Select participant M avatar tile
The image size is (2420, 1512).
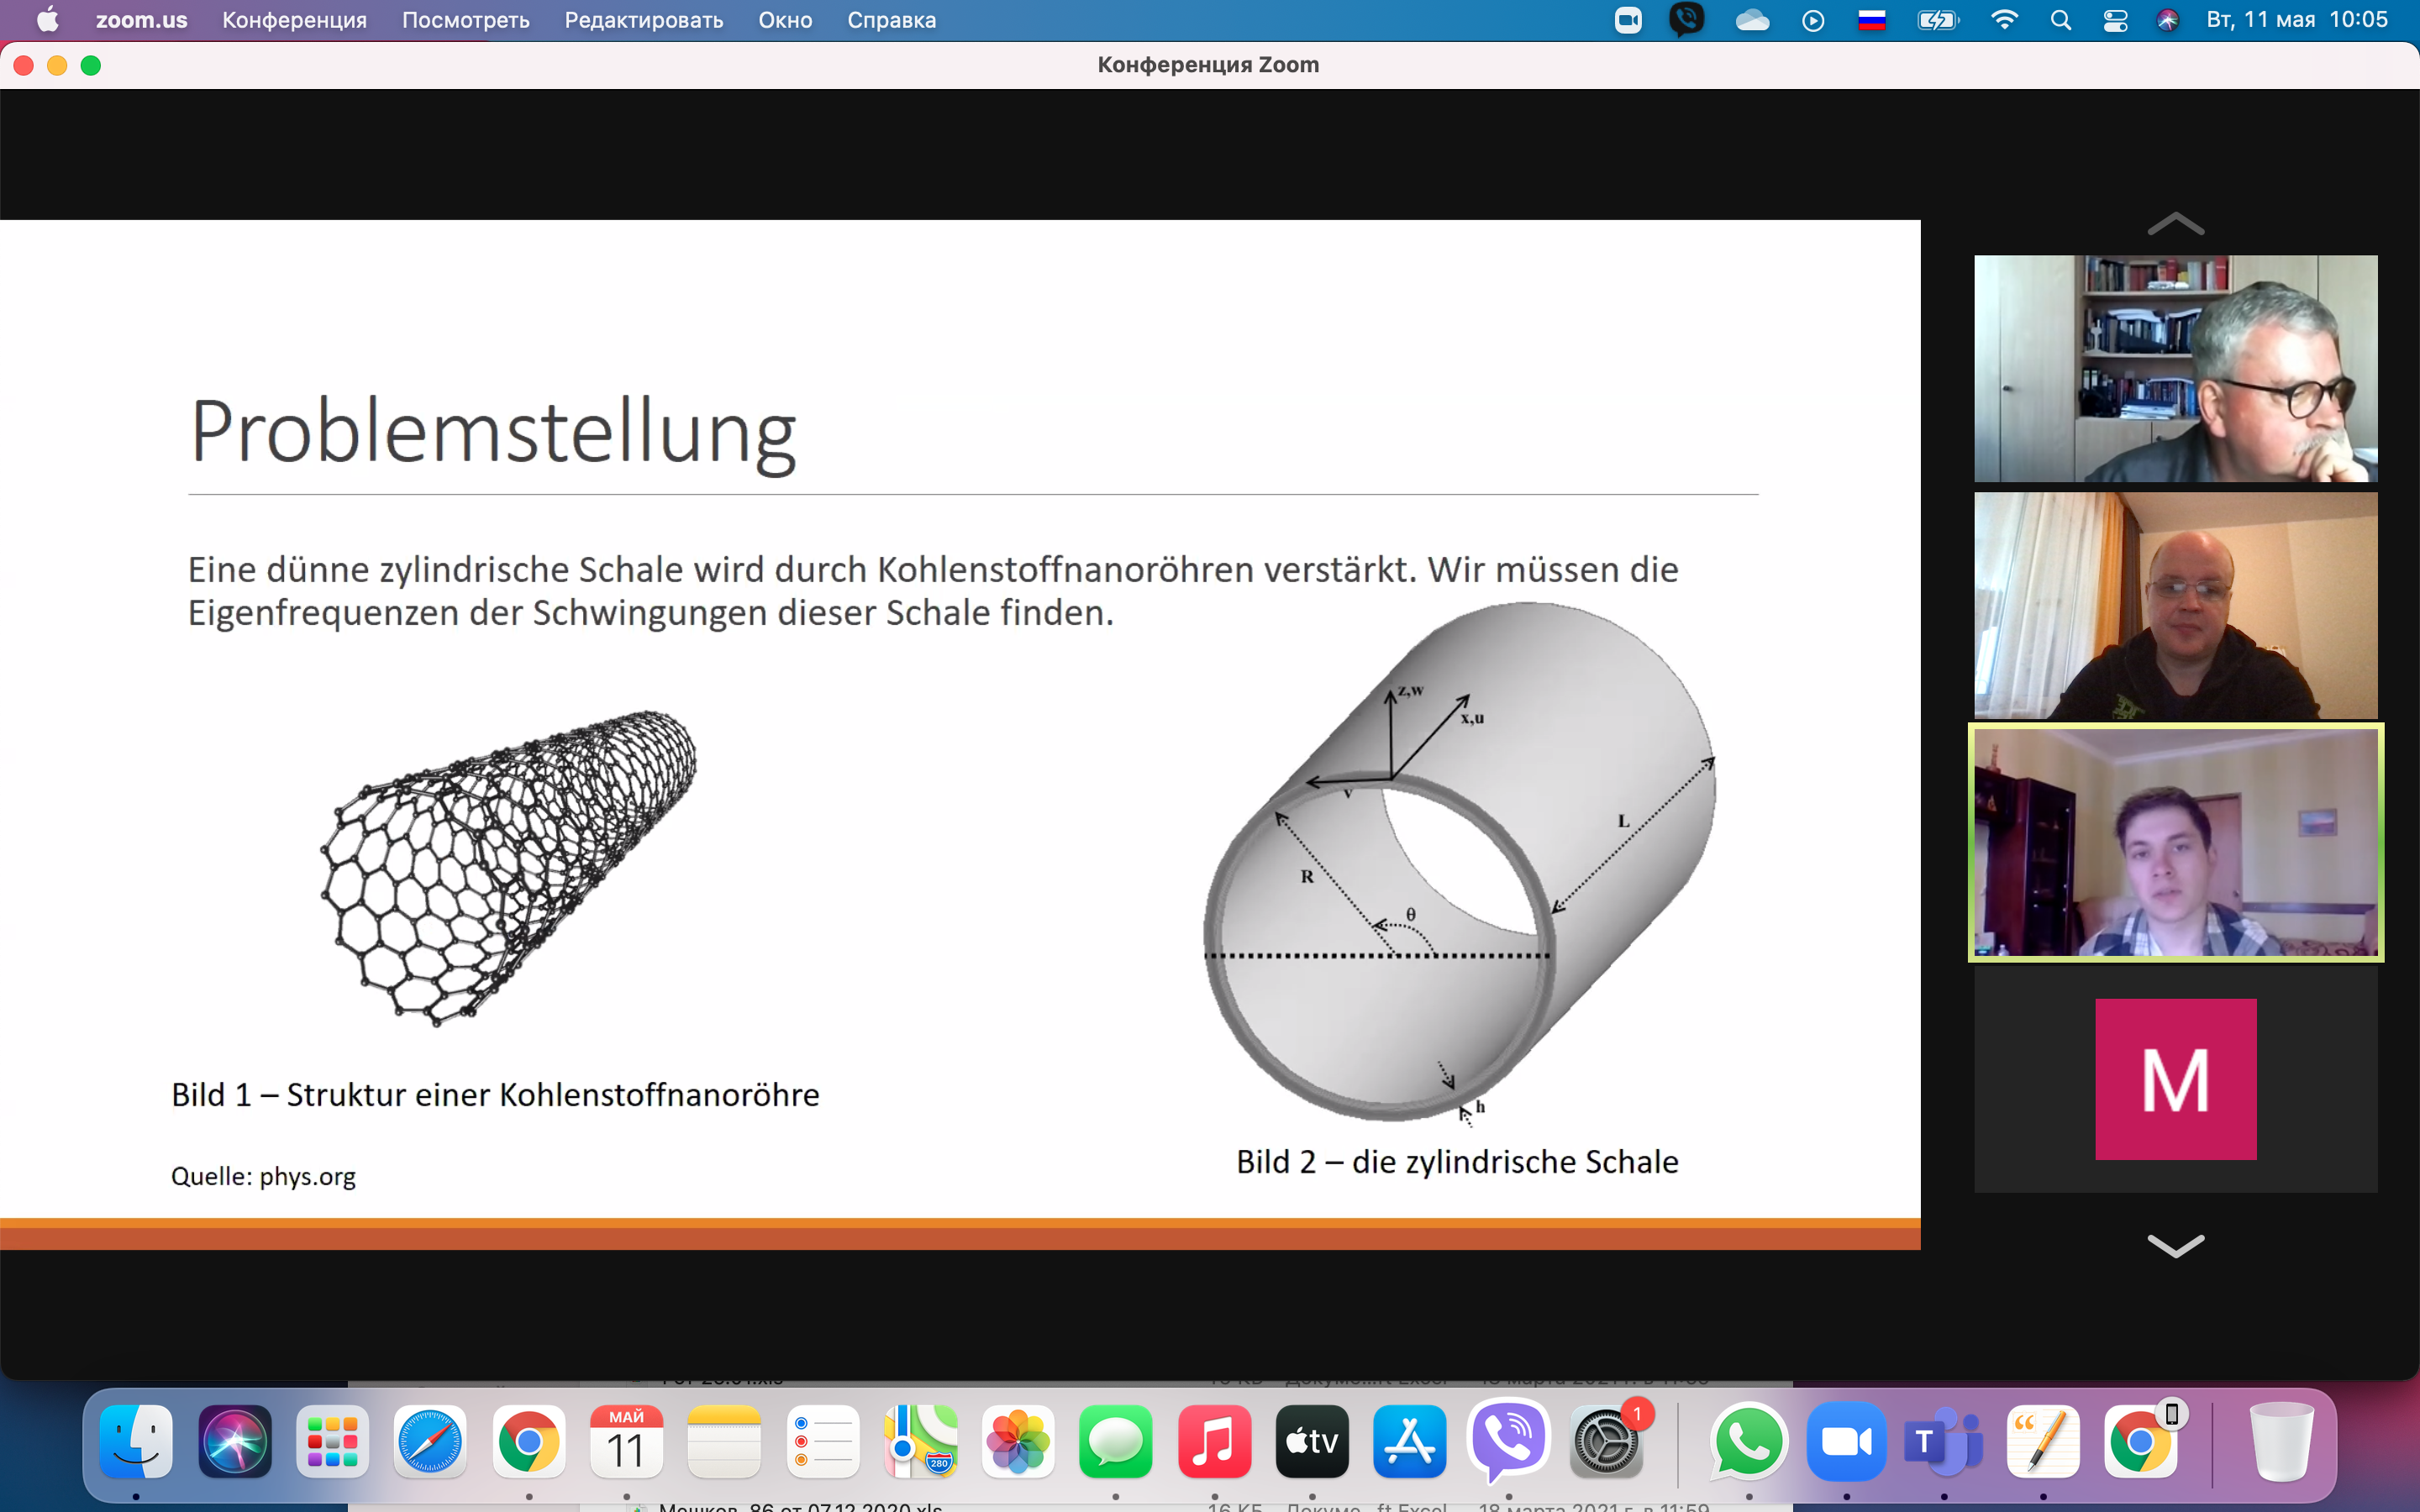[2175, 1079]
